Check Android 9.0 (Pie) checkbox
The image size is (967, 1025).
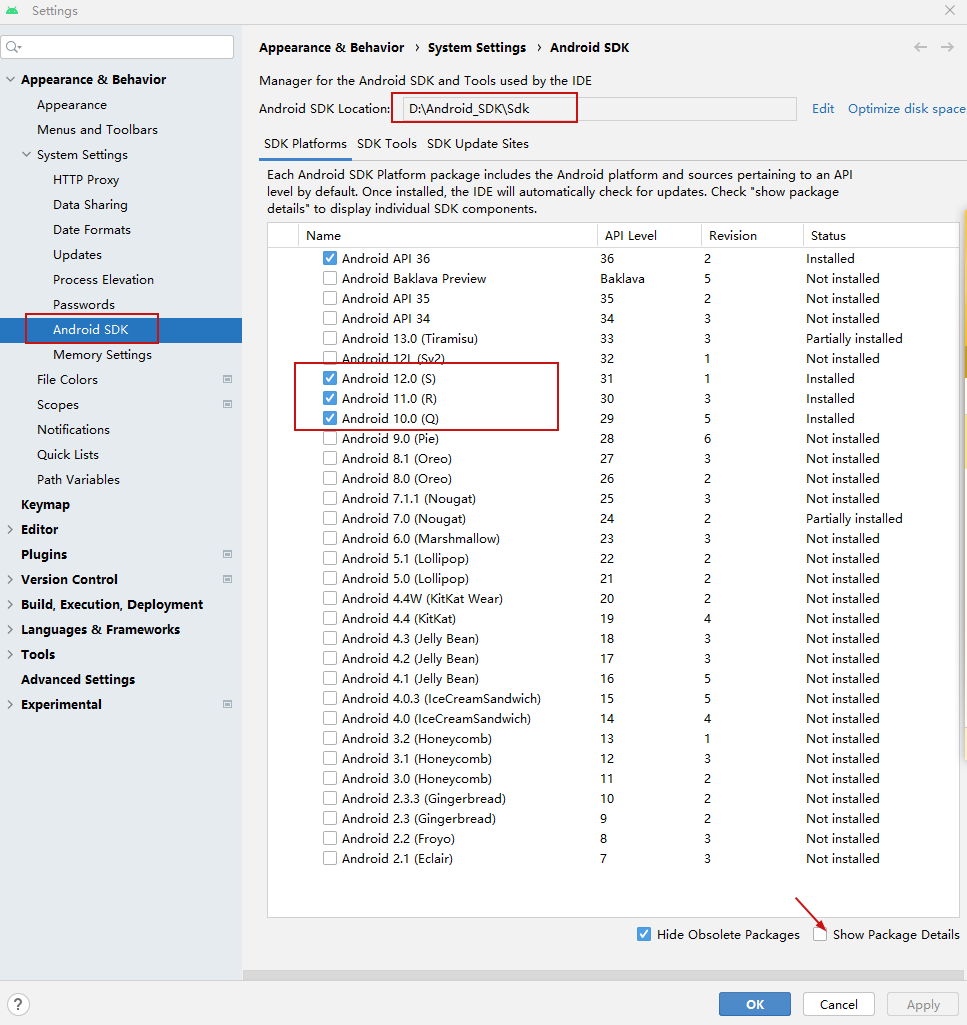click(330, 439)
